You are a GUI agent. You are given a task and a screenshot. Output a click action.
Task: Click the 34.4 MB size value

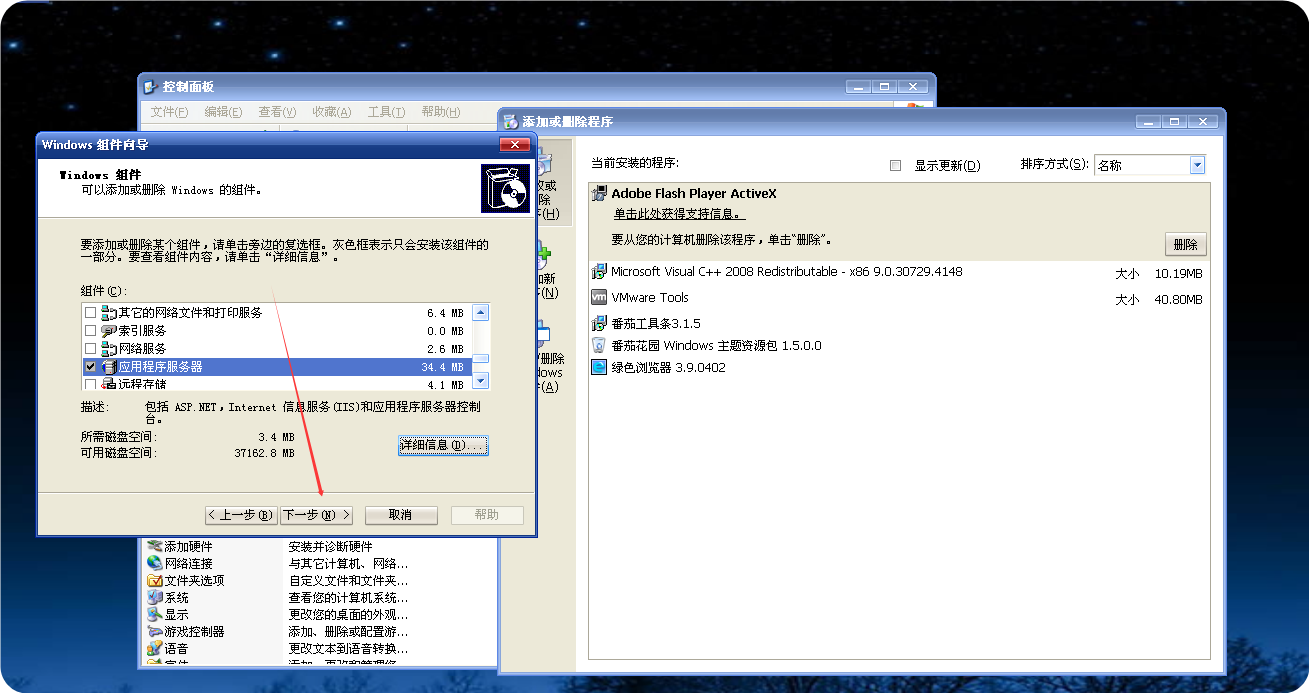[x=442, y=367]
